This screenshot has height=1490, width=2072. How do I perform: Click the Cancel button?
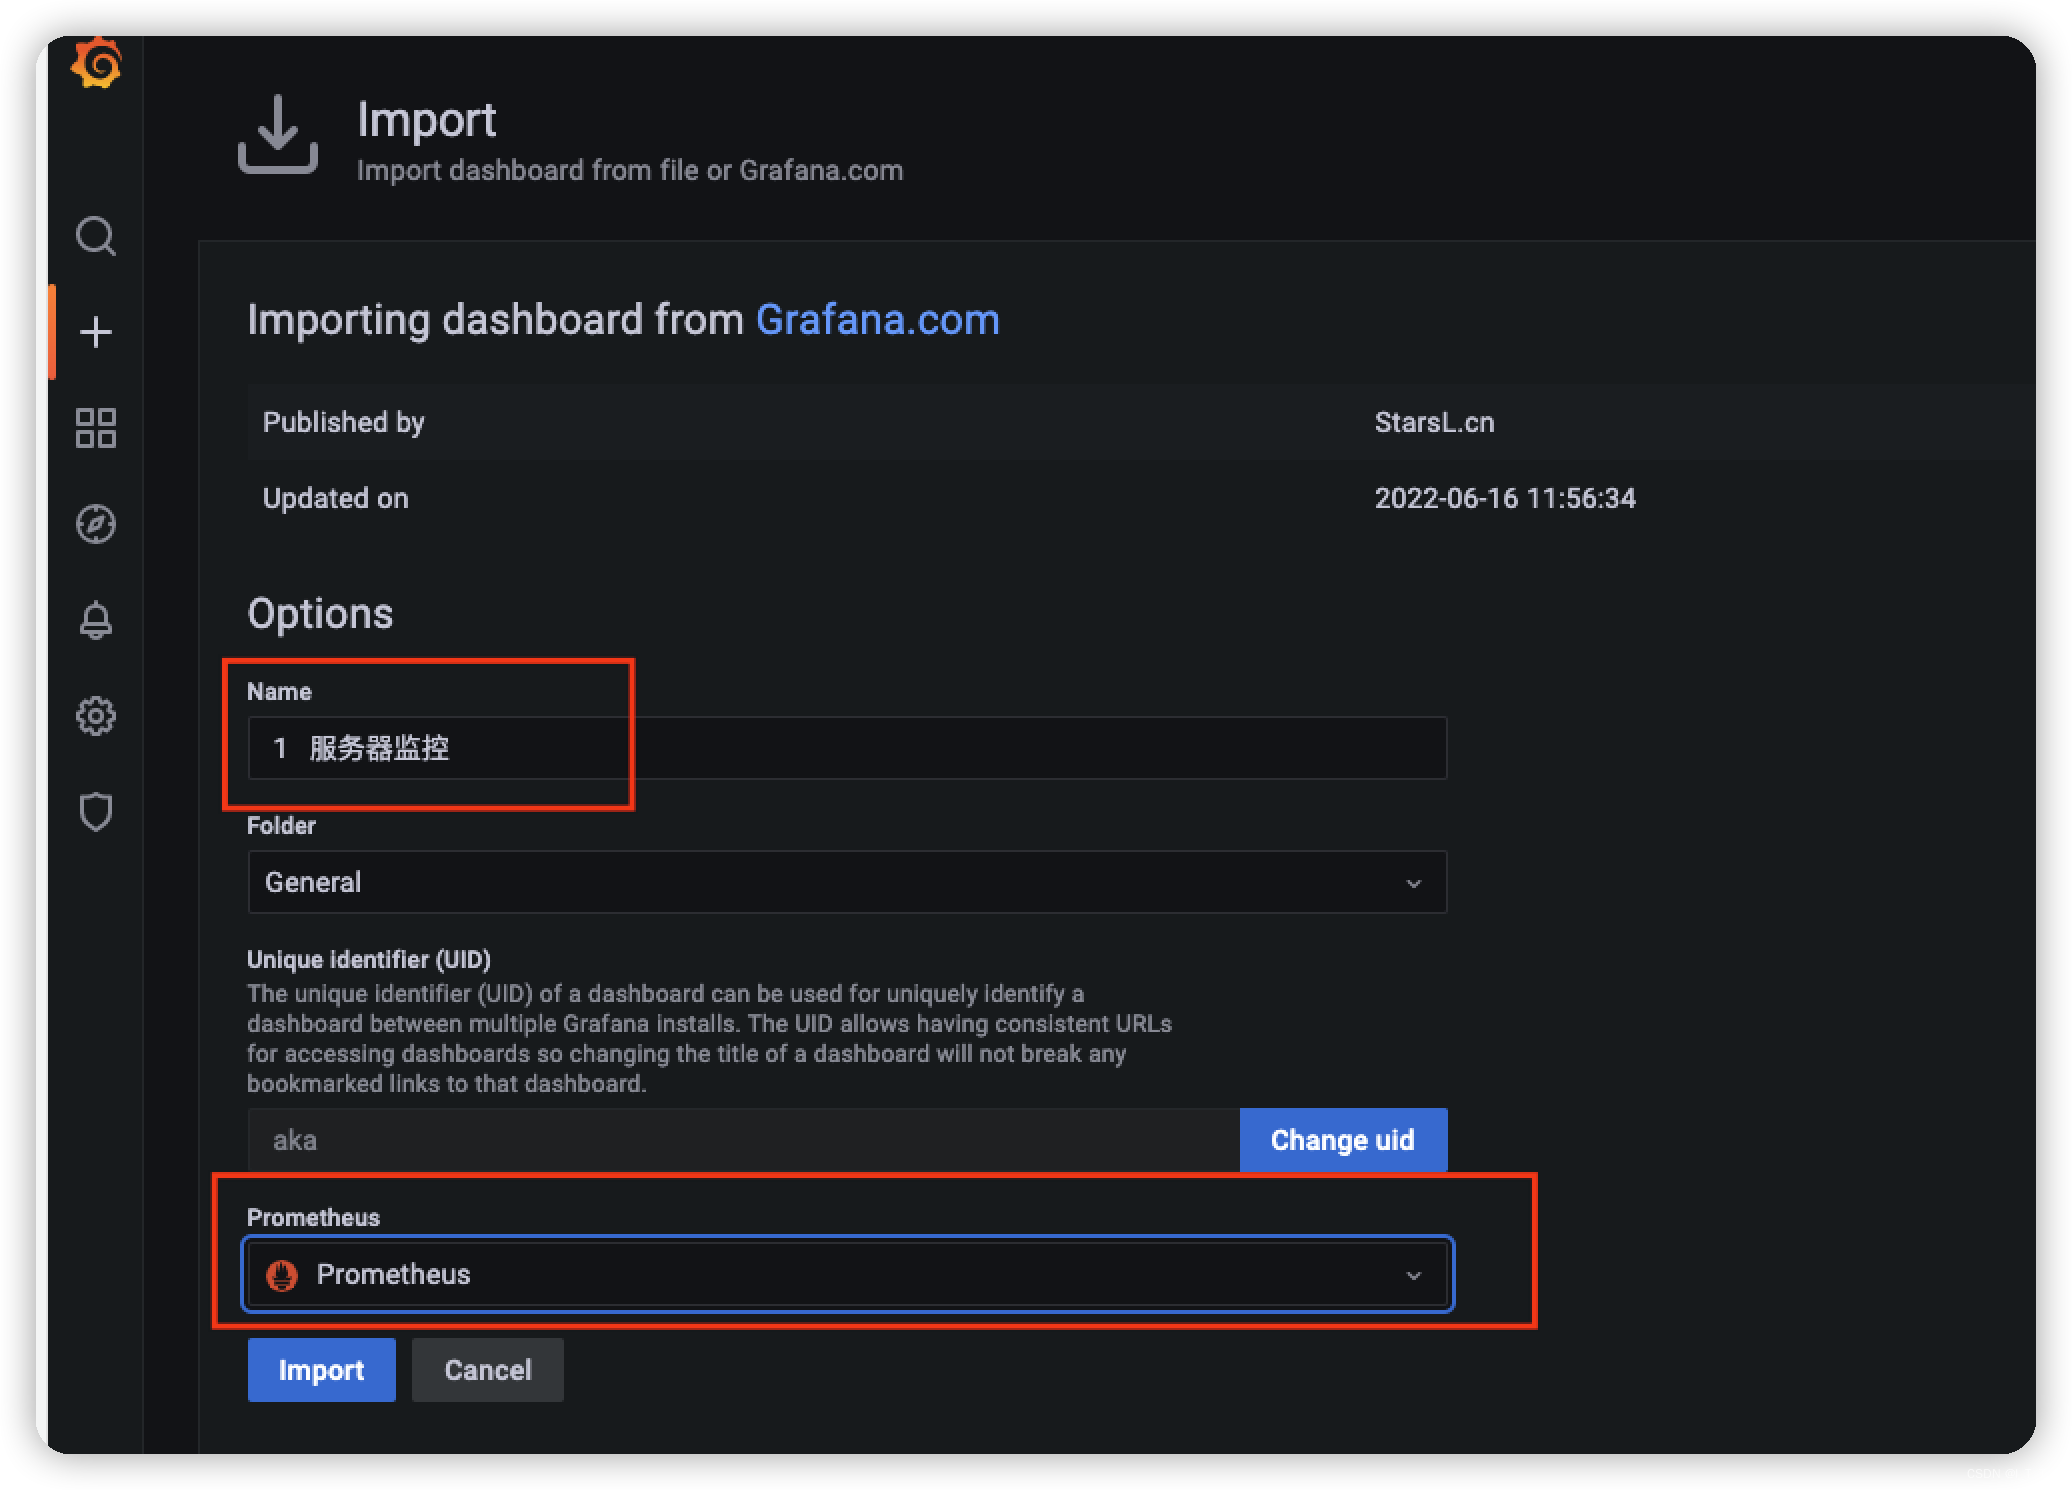(x=488, y=1370)
